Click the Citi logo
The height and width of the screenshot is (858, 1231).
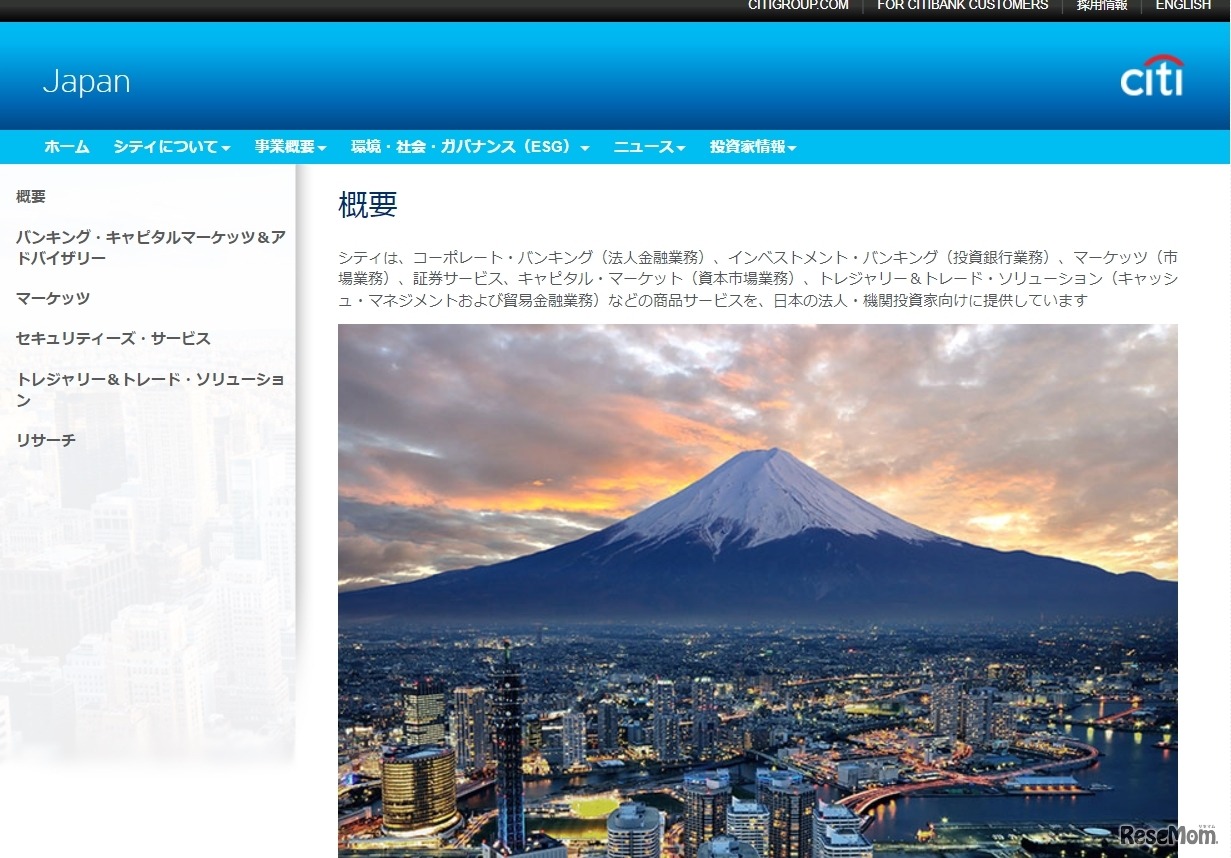pyautogui.click(x=1151, y=76)
